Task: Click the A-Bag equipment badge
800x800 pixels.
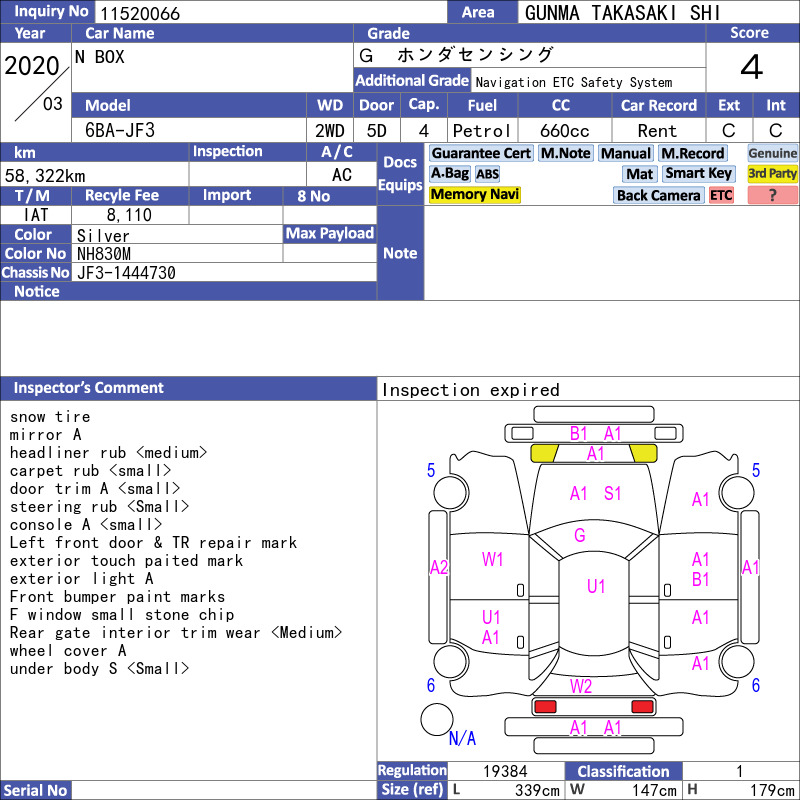Action: coord(449,174)
